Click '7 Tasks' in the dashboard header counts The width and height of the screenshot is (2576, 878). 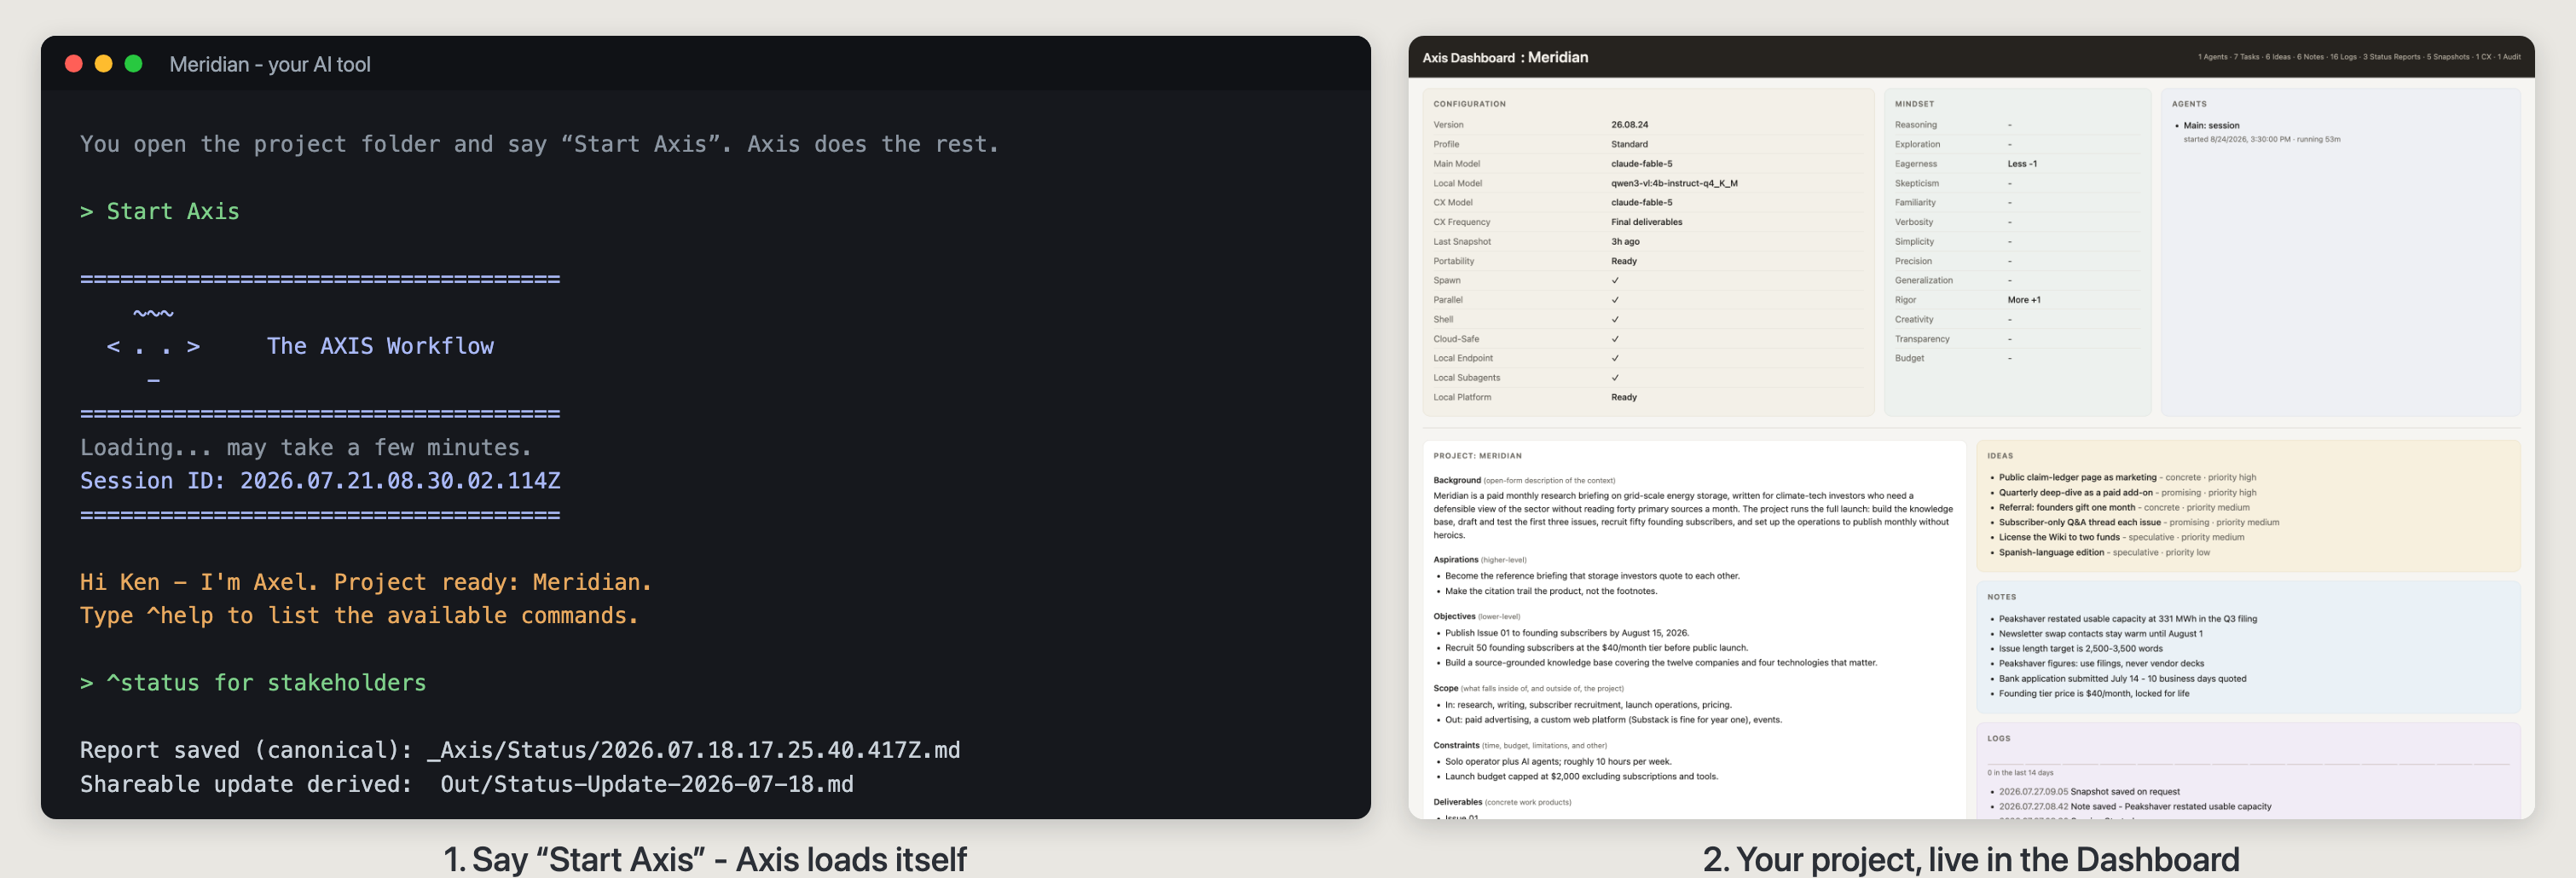tap(2246, 57)
